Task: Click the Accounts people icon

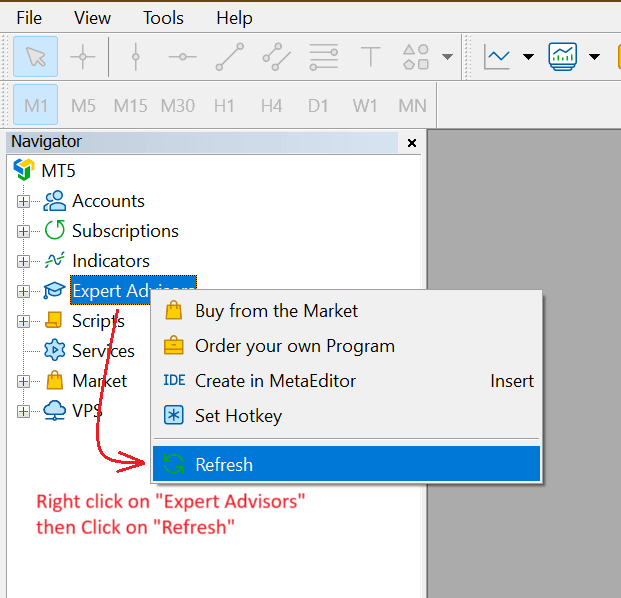Action: [x=54, y=201]
